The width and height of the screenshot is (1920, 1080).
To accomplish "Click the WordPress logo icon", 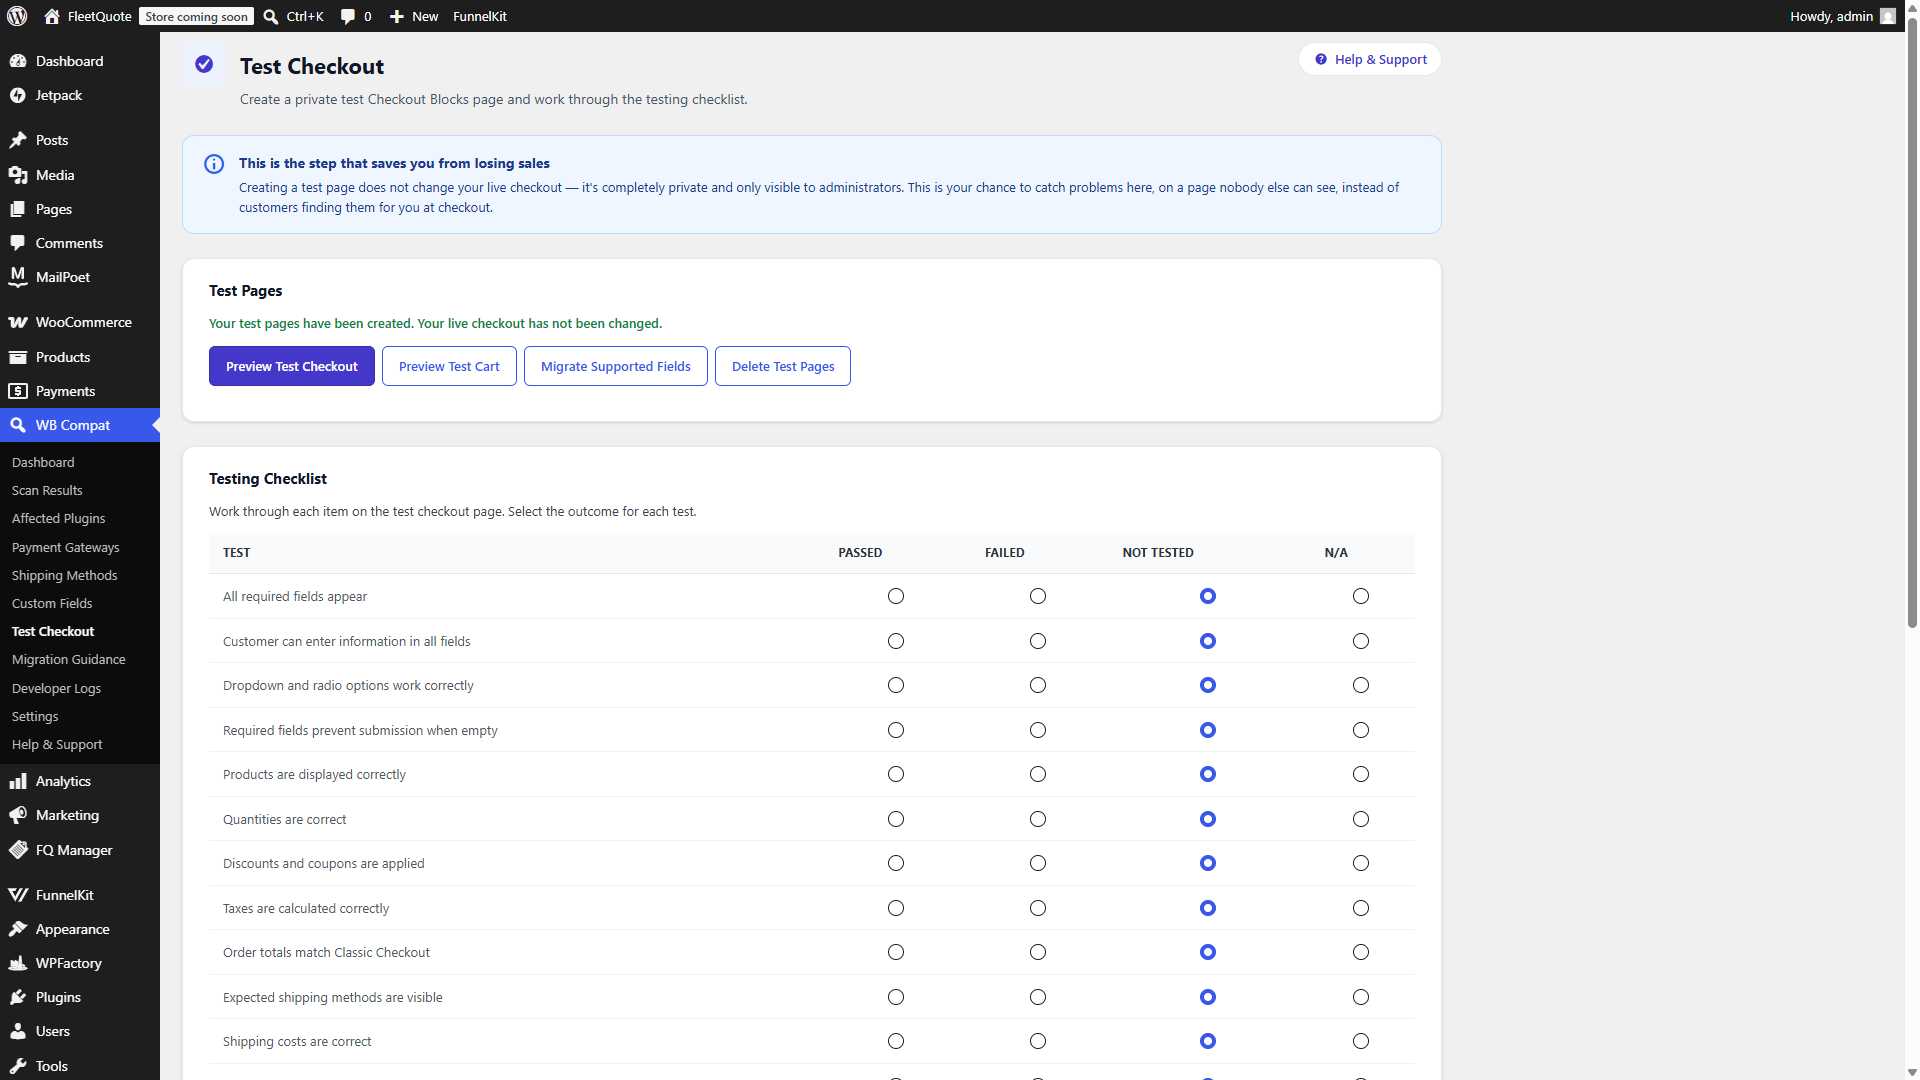I will 17,16.
